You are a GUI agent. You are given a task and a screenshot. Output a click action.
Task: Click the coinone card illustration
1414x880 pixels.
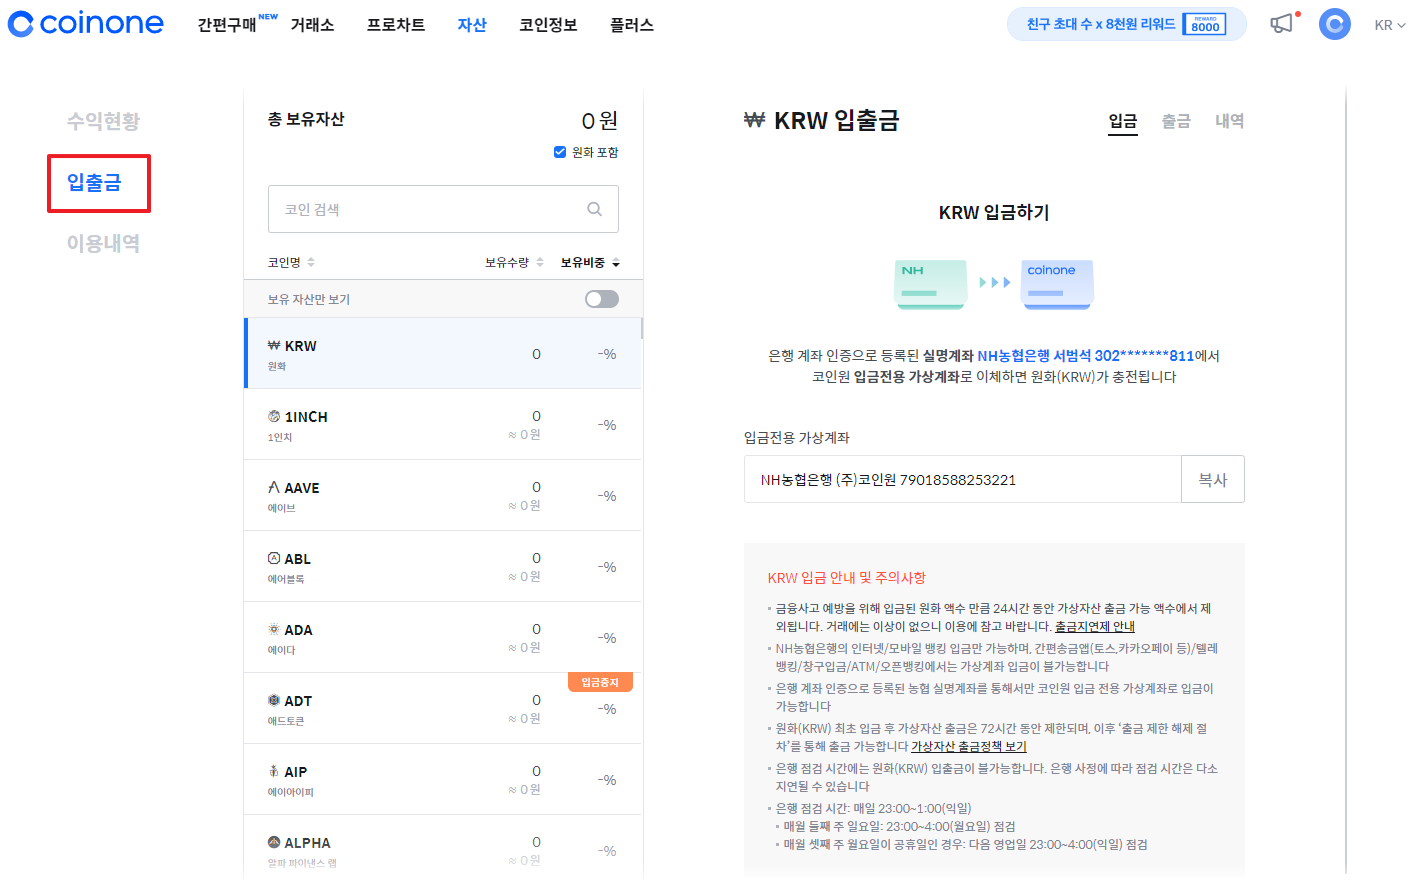[1057, 284]
